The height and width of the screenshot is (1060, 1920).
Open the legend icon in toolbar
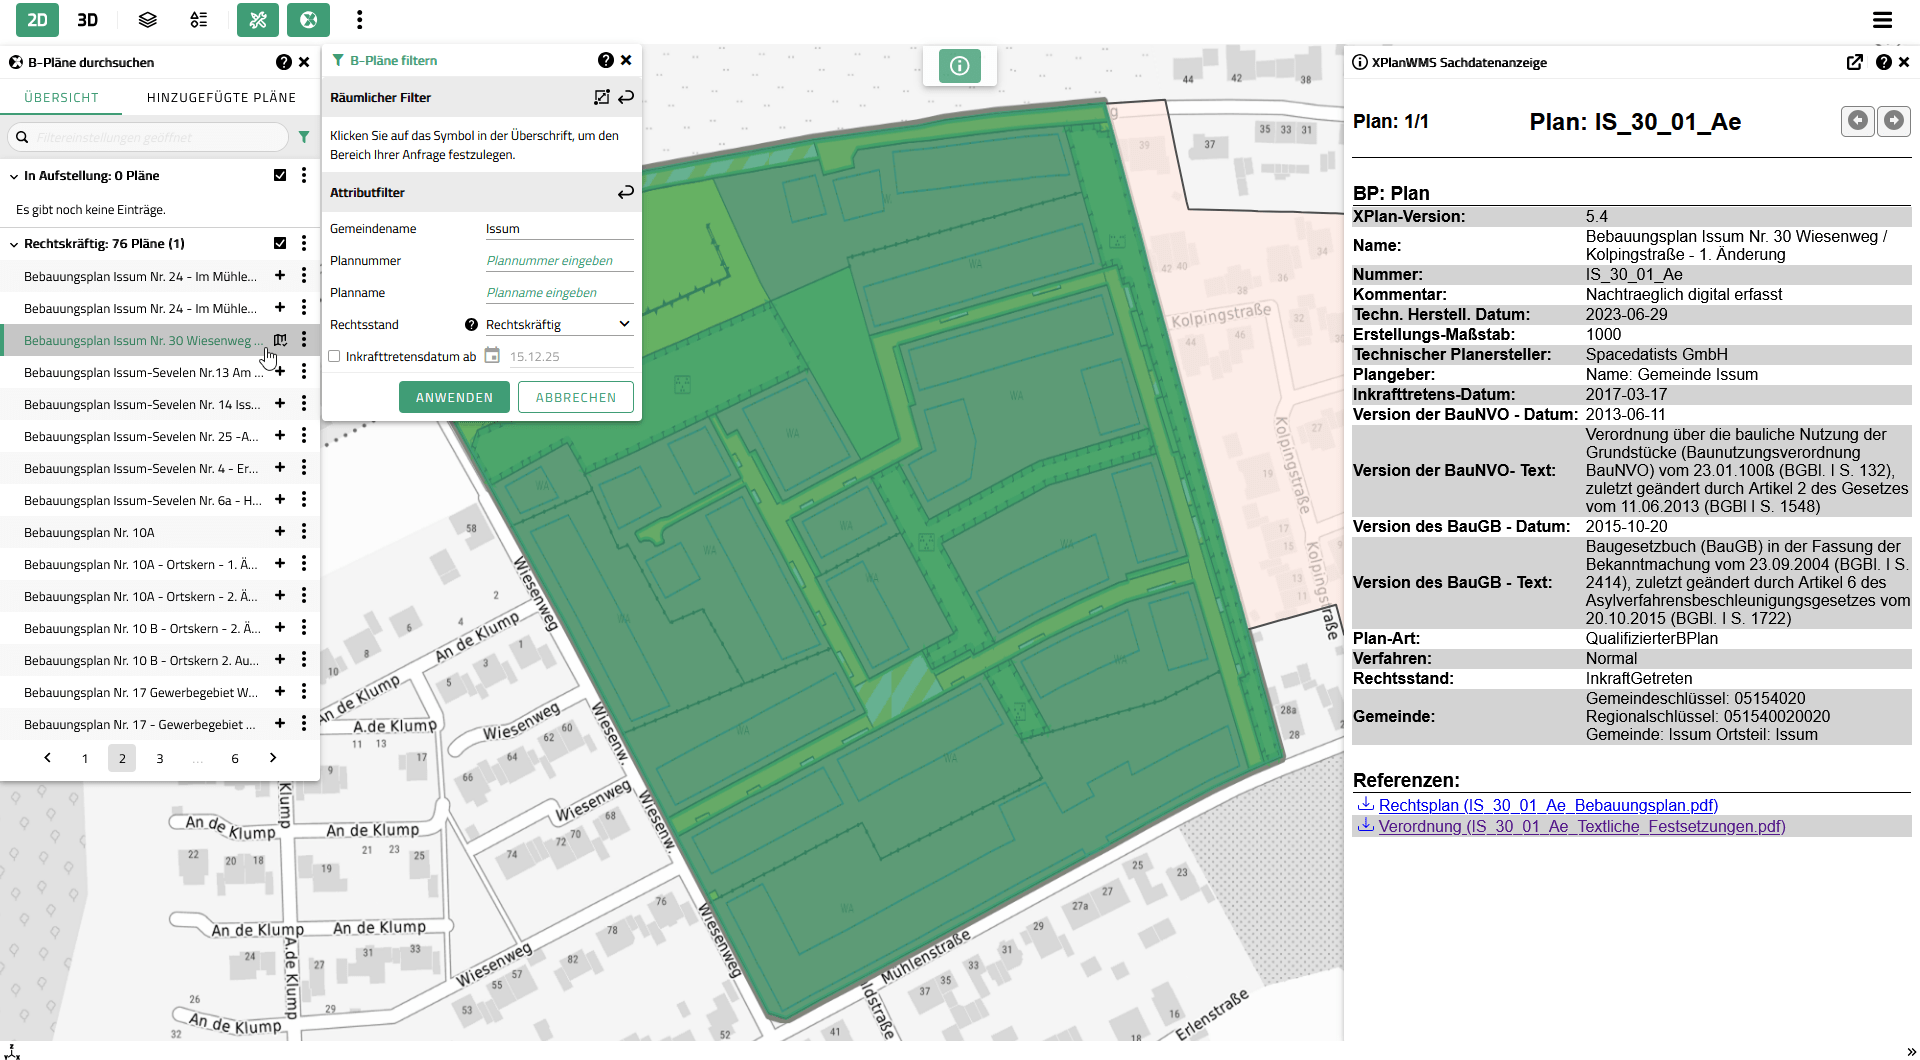199,20
